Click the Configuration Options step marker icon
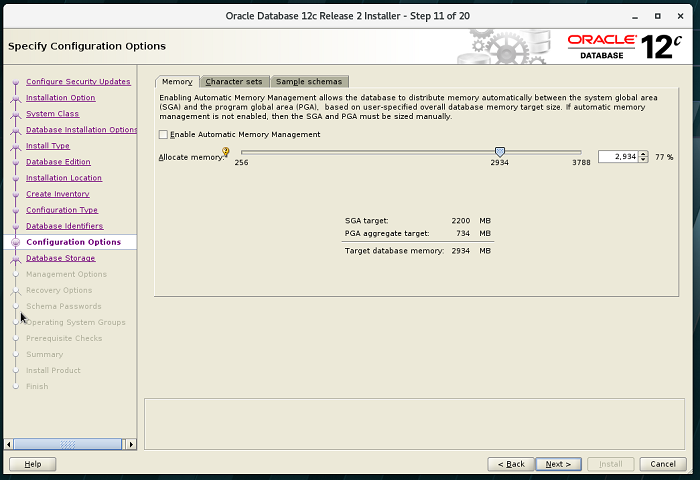This screenshot has height=480, width=700. 15,242
